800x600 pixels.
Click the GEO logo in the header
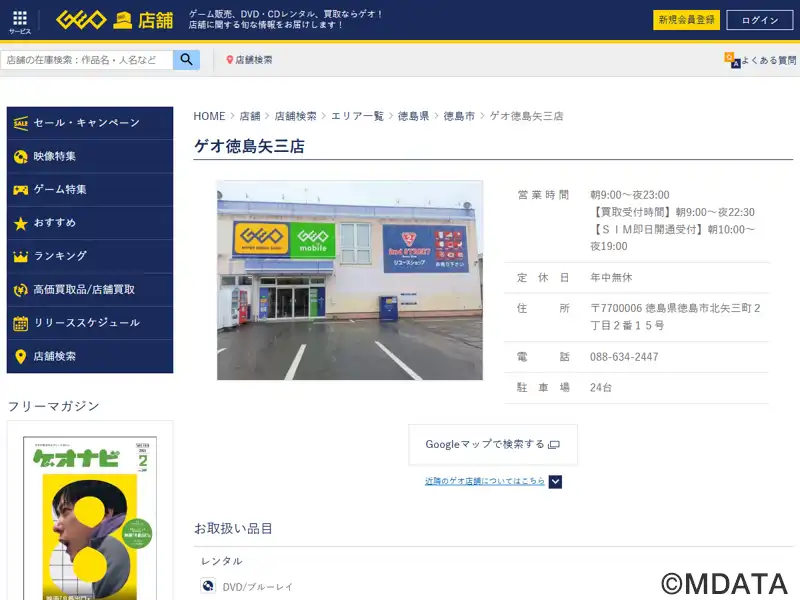click(x=81, y=20)
